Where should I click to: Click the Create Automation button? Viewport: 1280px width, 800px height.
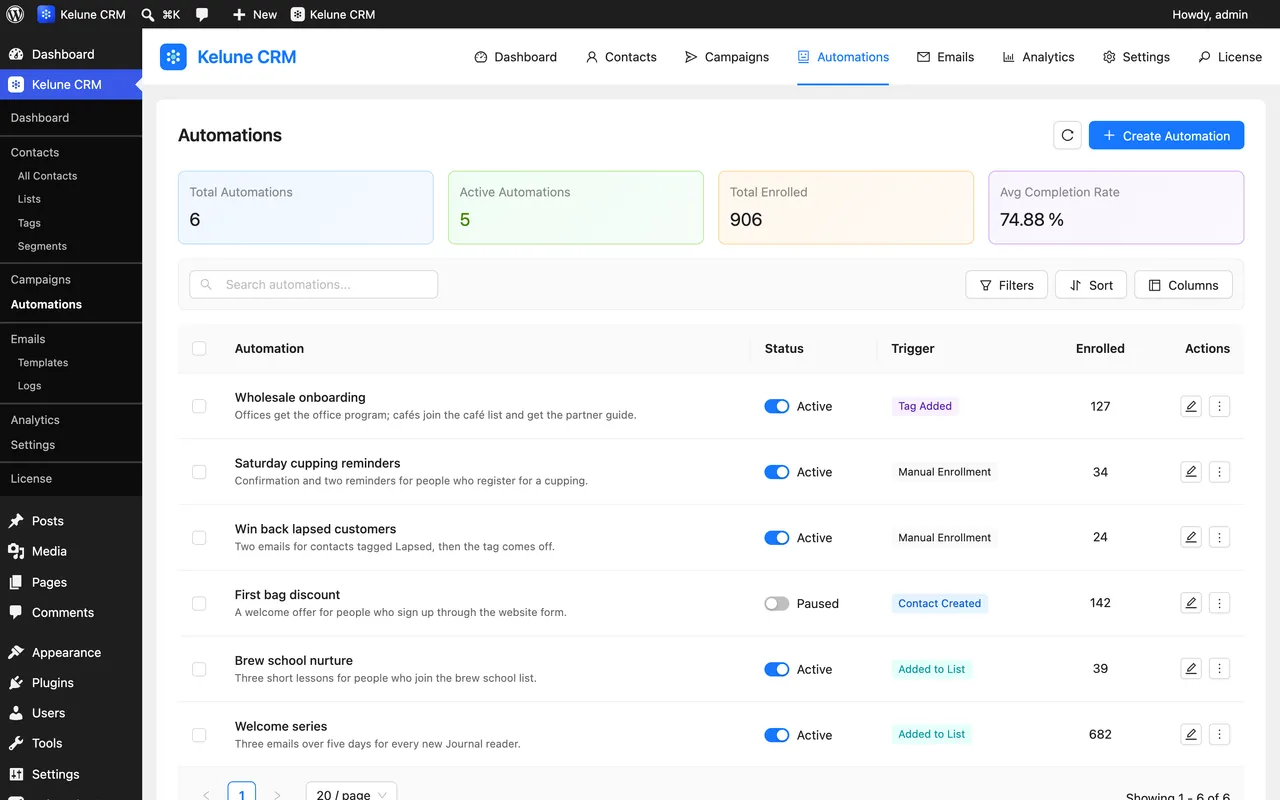[x=1166, y=135]
